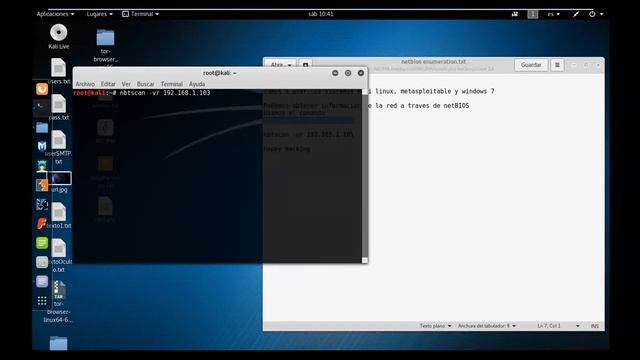Viewport: 640px width, 360px height.
Task: Switch using the workspace 1 indicator
Action: pyautogui.click(x=533, y=14)
